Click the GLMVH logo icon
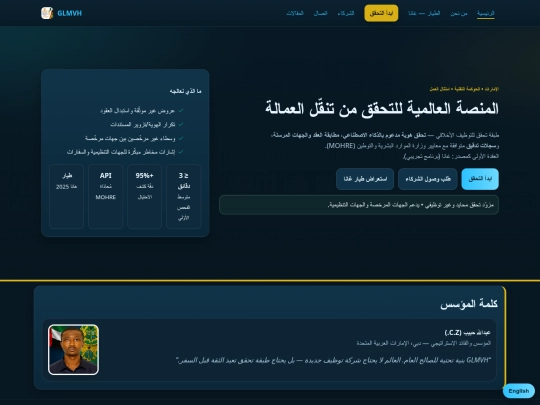Image resolution: width=540 pixels, height=405 pixels. 47,13
